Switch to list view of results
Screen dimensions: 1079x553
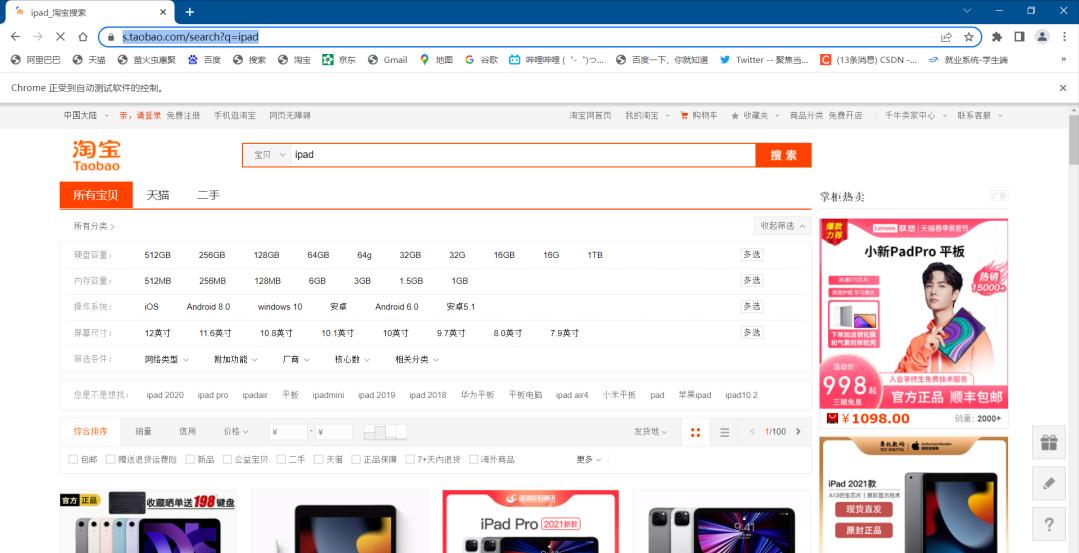pyautogui.click(x=725, y=432)
